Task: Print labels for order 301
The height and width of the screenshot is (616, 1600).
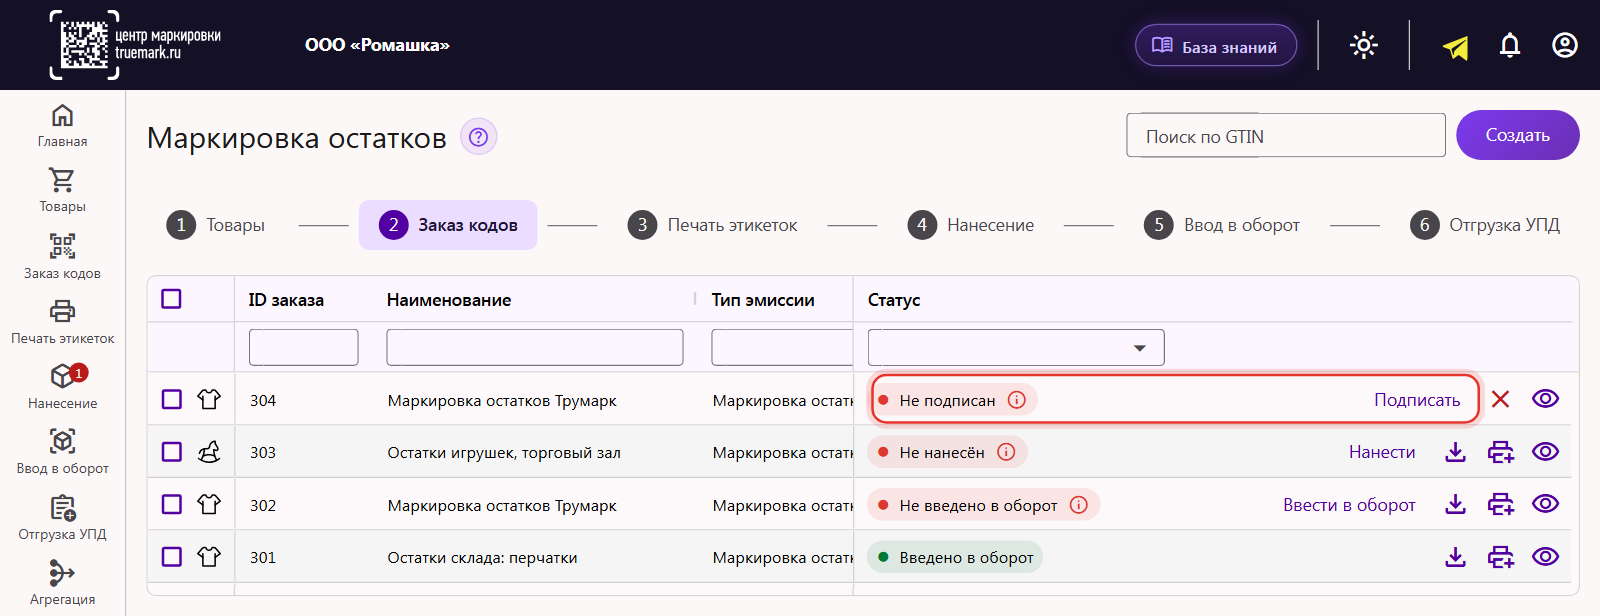Action: (x=1500, y=557)
